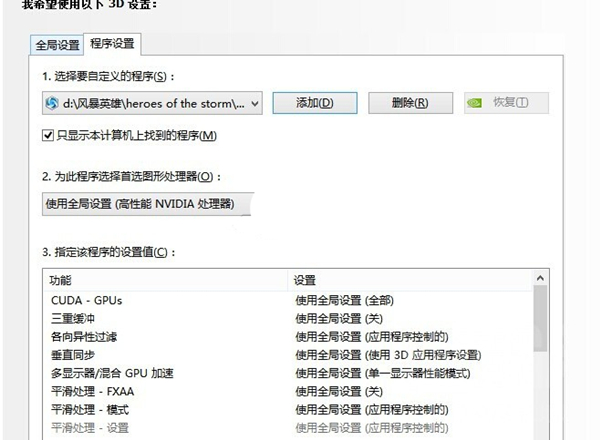Toggle the show only programs on this computer checkbox
Image resolution: width=600 pixels, height=440 pixels.
[x=48, y=135]
